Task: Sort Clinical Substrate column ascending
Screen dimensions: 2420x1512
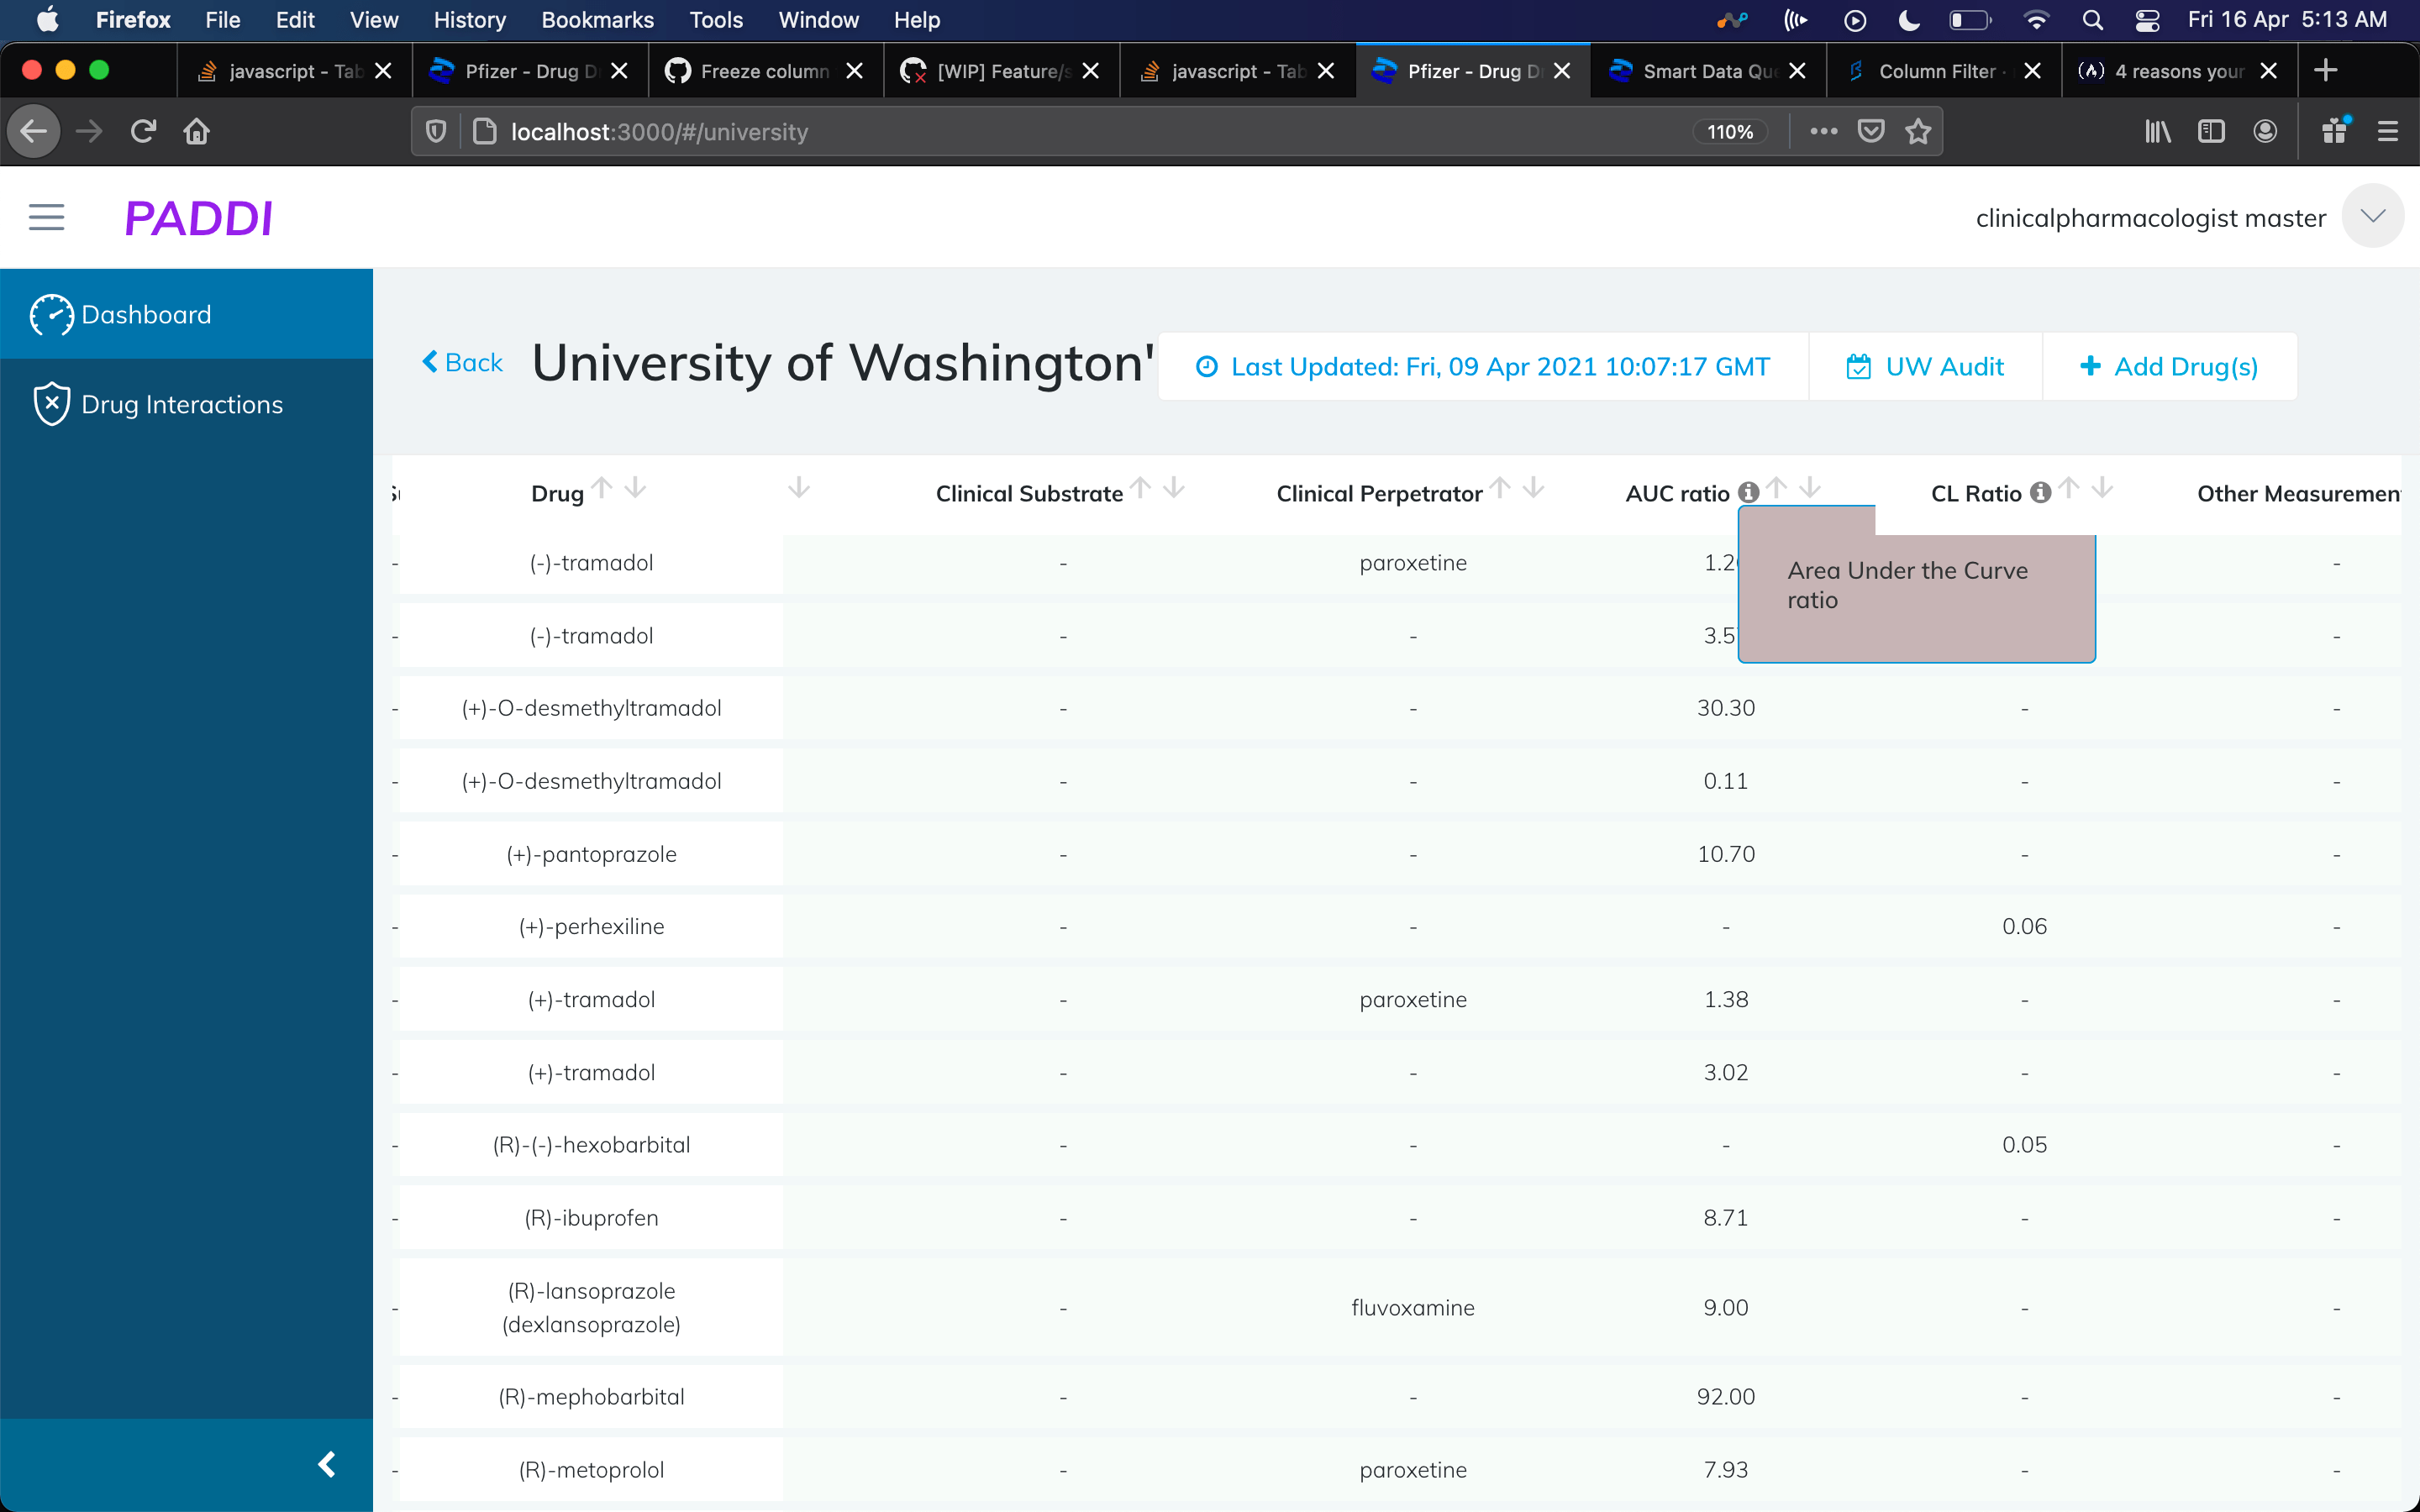Action: pyautogui.click(x=1141, y=487)
